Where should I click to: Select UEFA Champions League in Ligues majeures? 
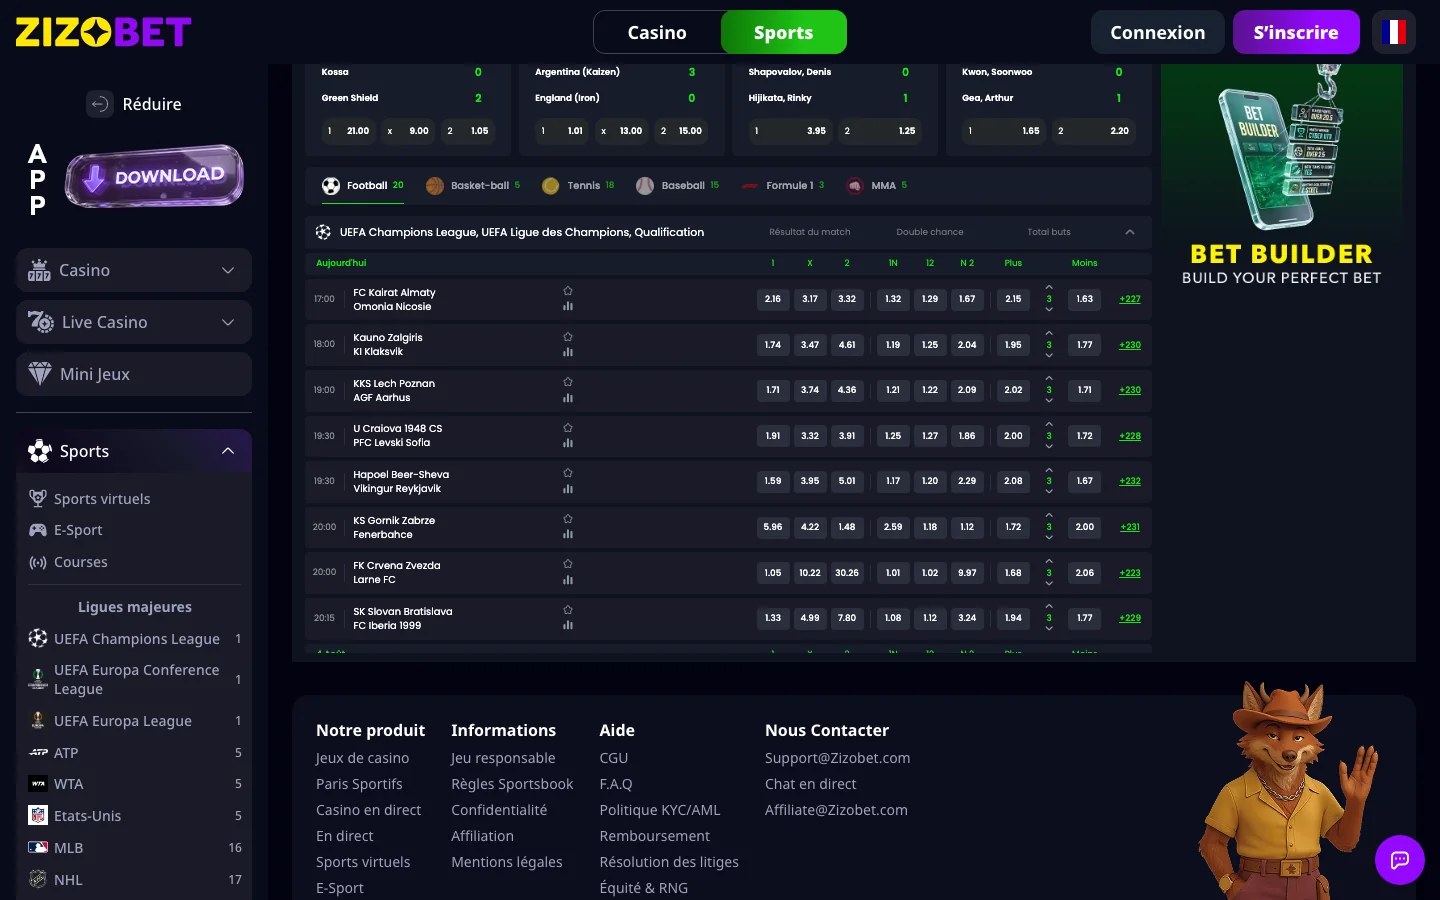(134, 639)
